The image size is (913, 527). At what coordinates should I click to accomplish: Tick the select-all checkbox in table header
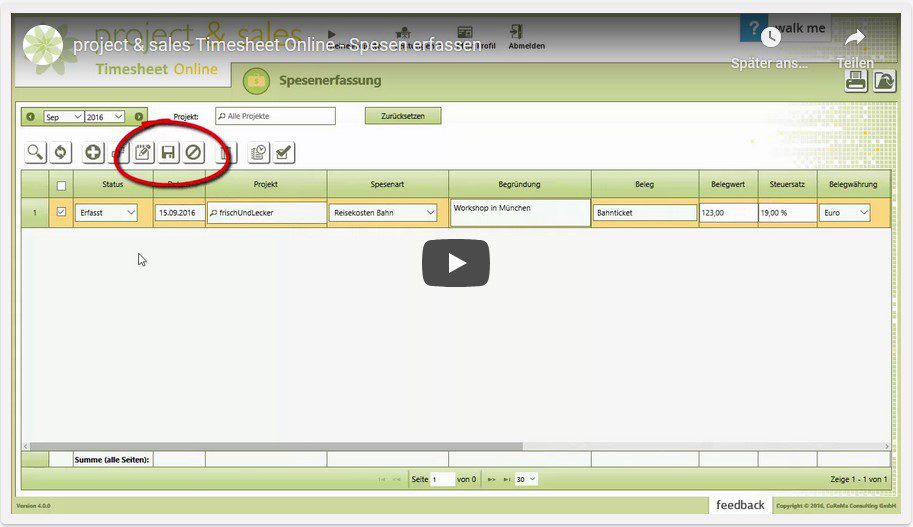[x=61, y=186]
